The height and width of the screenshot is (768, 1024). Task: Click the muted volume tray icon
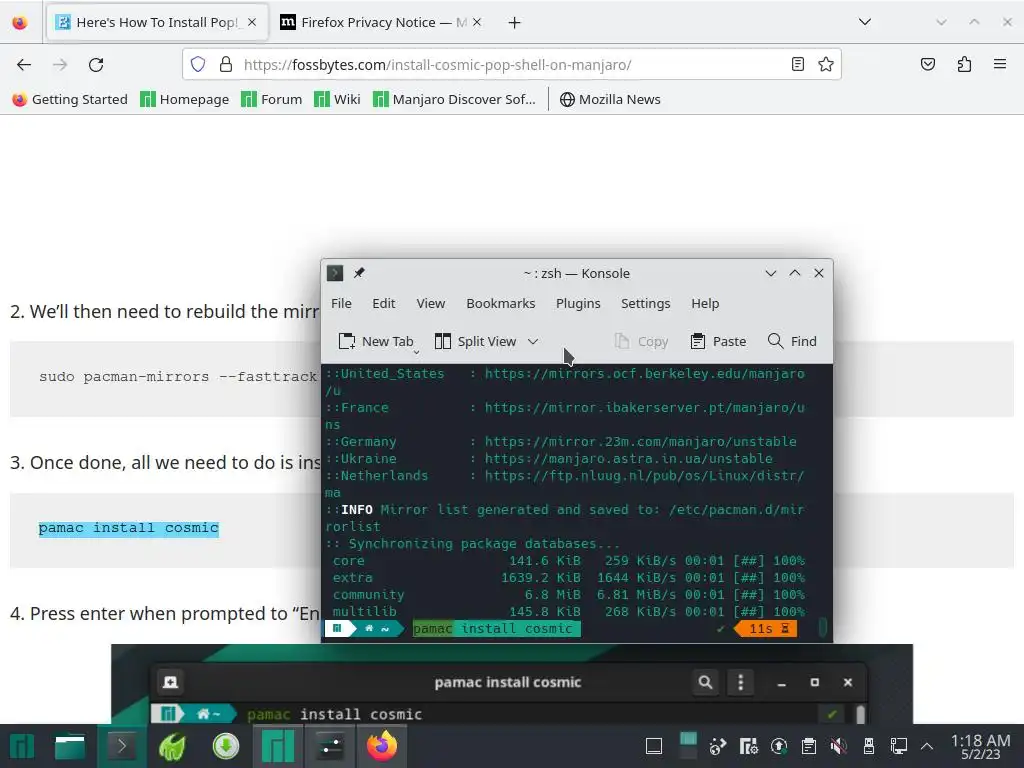pyautogui.click(x=839, y=746)
